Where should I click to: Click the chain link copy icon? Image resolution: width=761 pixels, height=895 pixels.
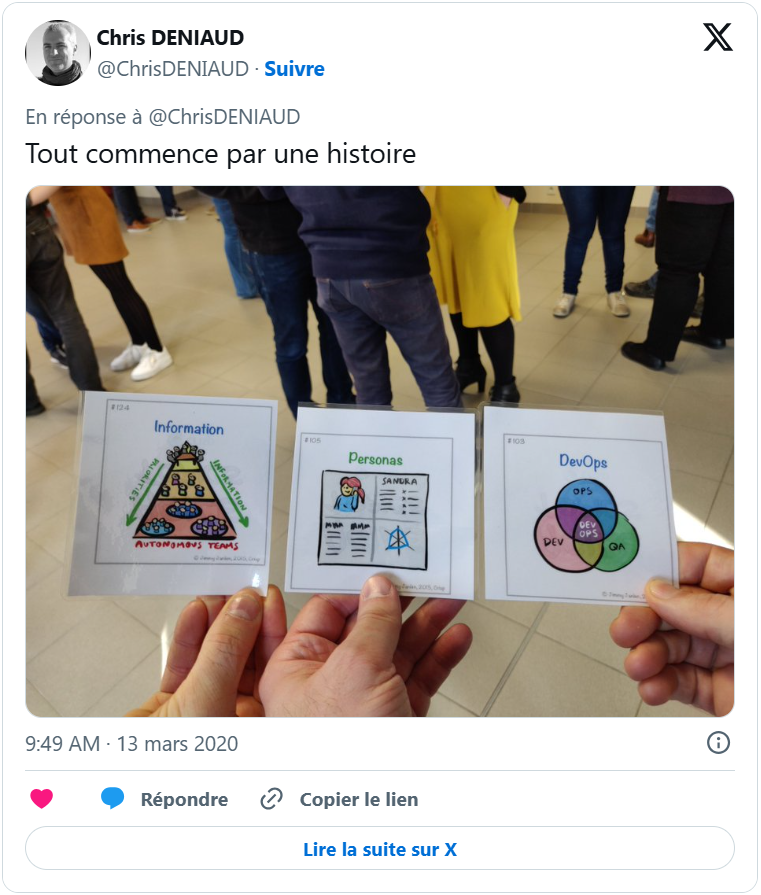[271, 799]
